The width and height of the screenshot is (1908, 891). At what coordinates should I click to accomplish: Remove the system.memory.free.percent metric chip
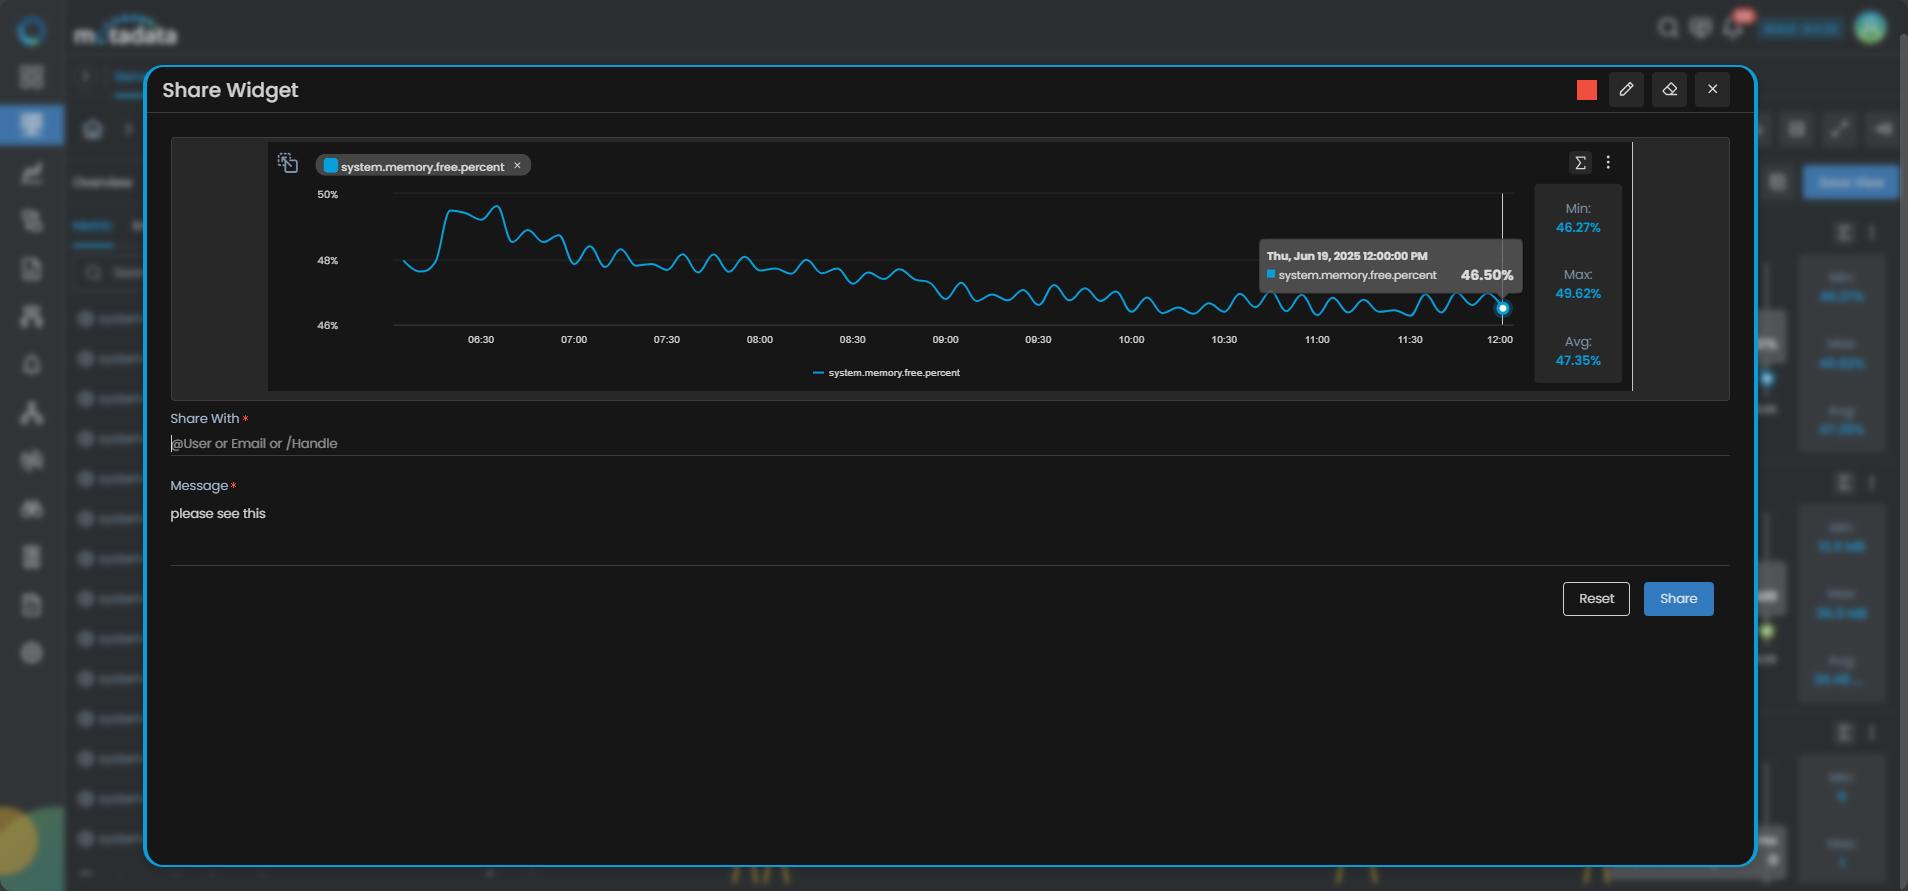pos(518,166)
